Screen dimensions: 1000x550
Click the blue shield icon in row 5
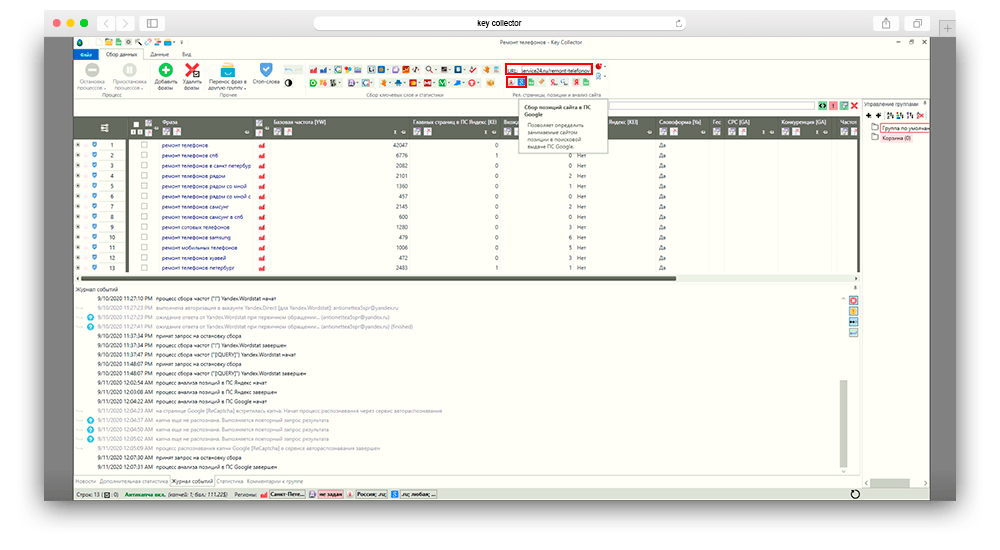[x=94, y=186]
